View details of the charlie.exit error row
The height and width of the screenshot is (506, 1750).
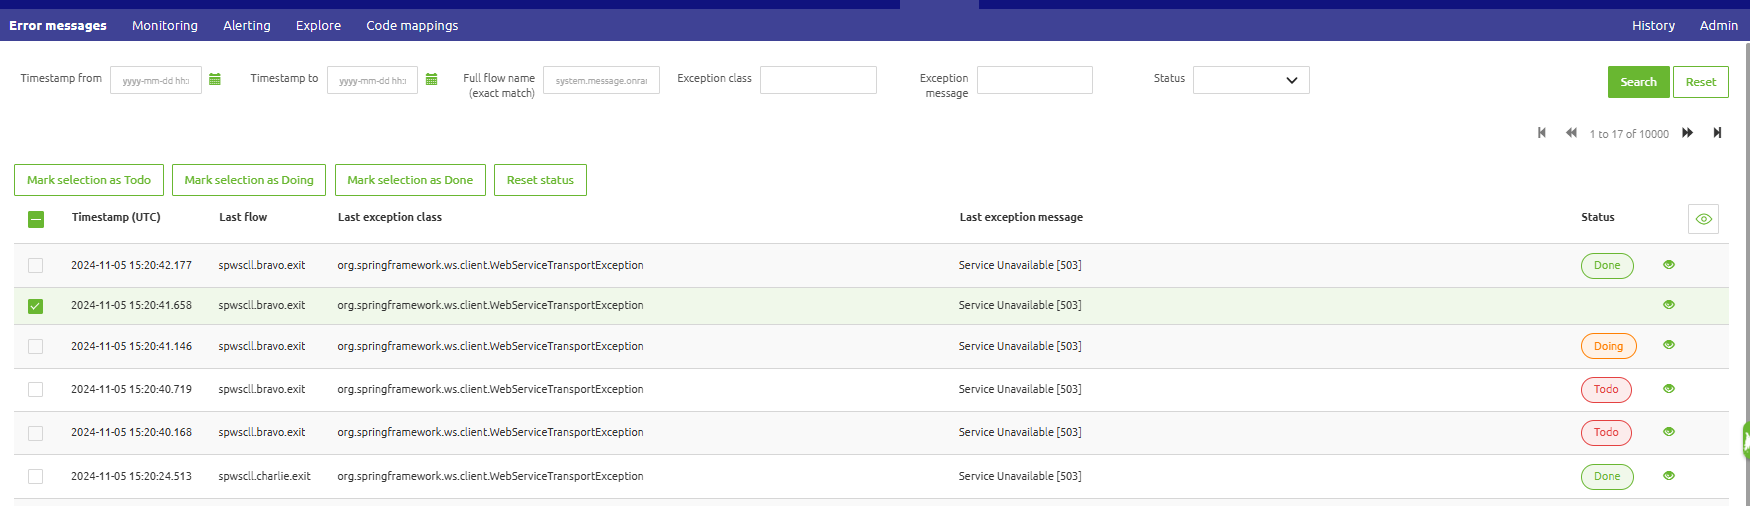coord(1669,476)
